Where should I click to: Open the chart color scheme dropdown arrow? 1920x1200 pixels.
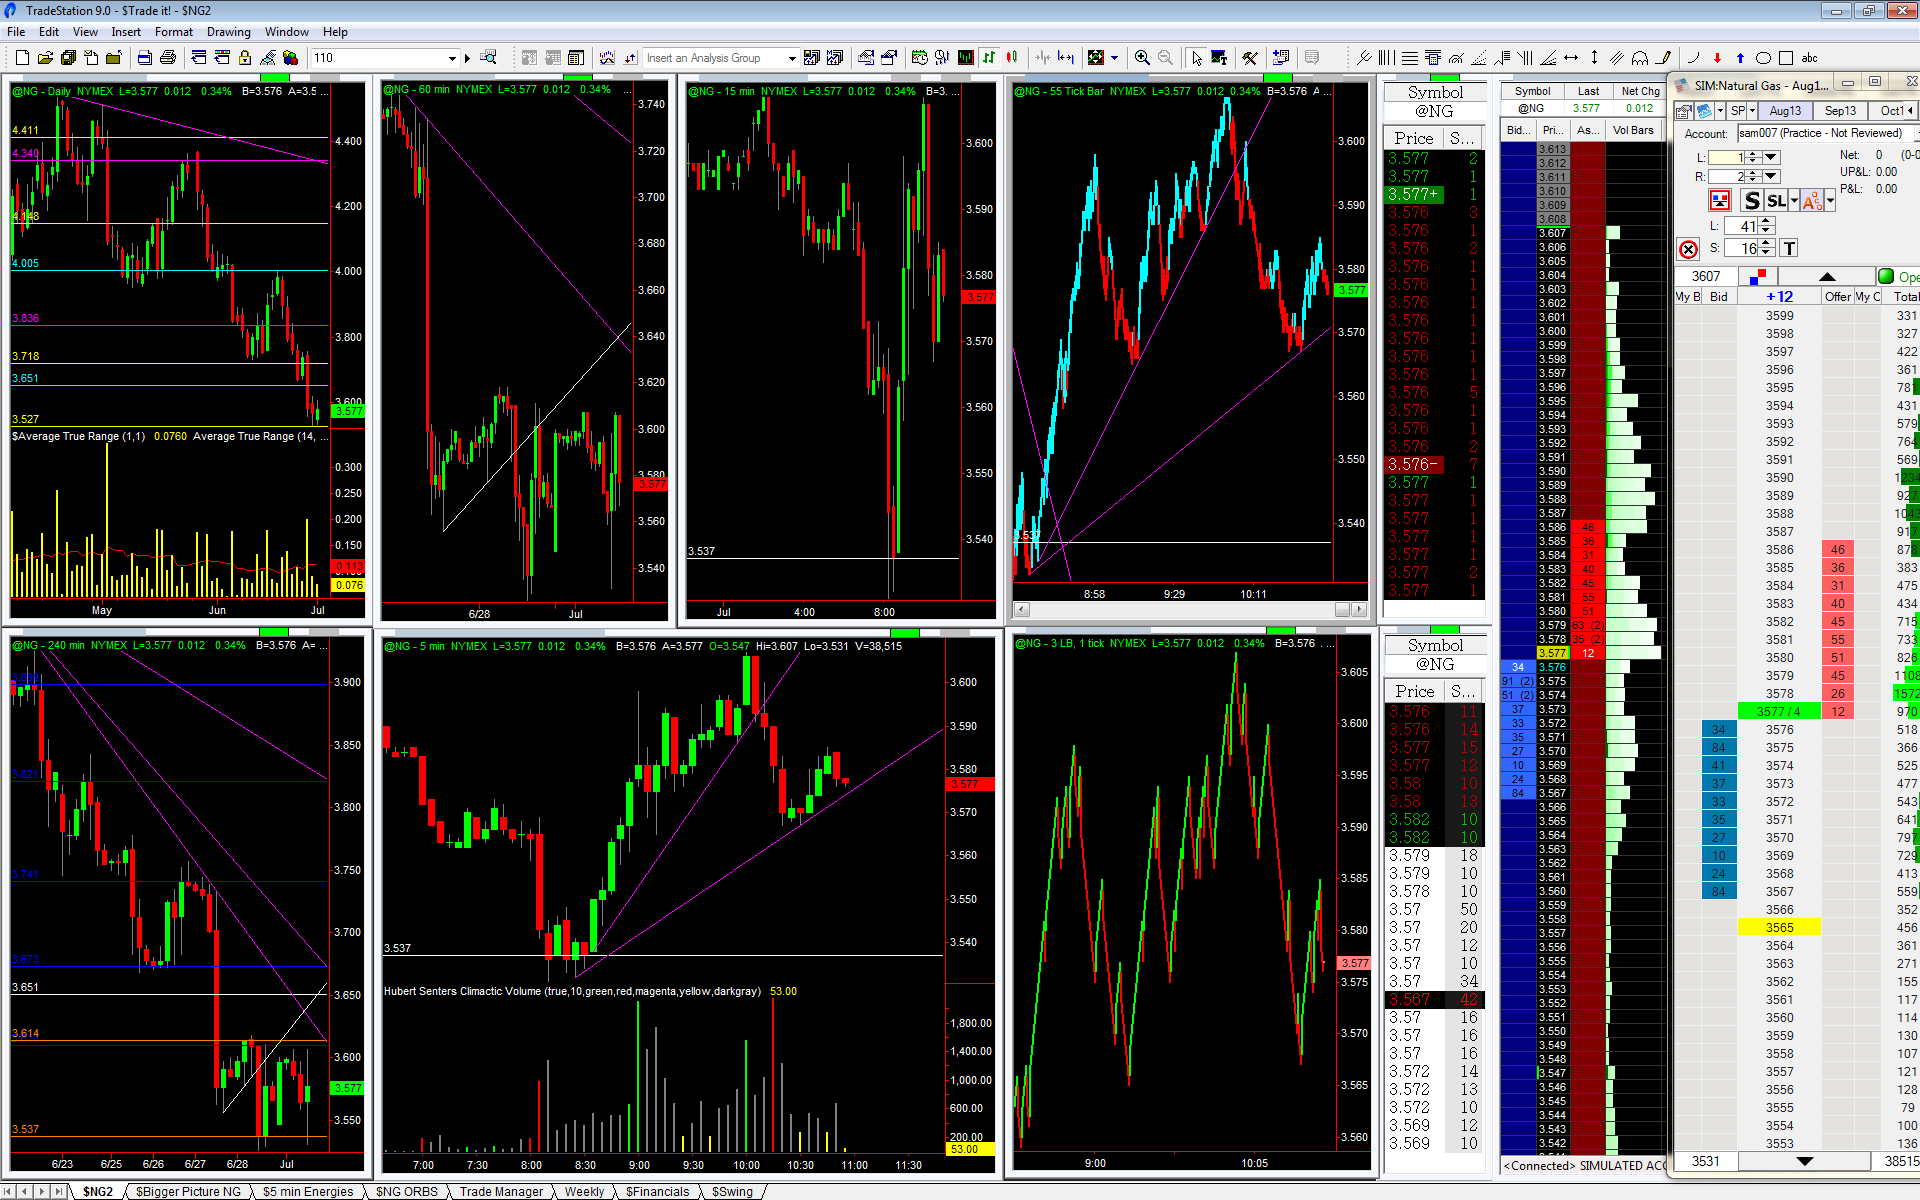point(1114,58)
